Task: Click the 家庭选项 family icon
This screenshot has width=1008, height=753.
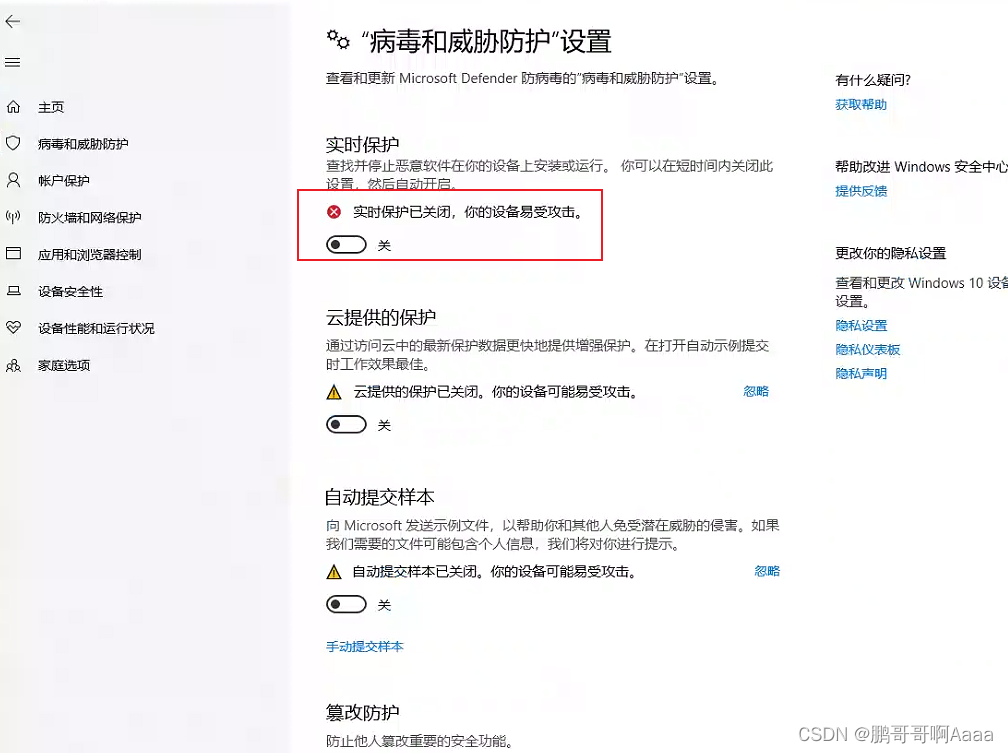Action: point(12,364)
